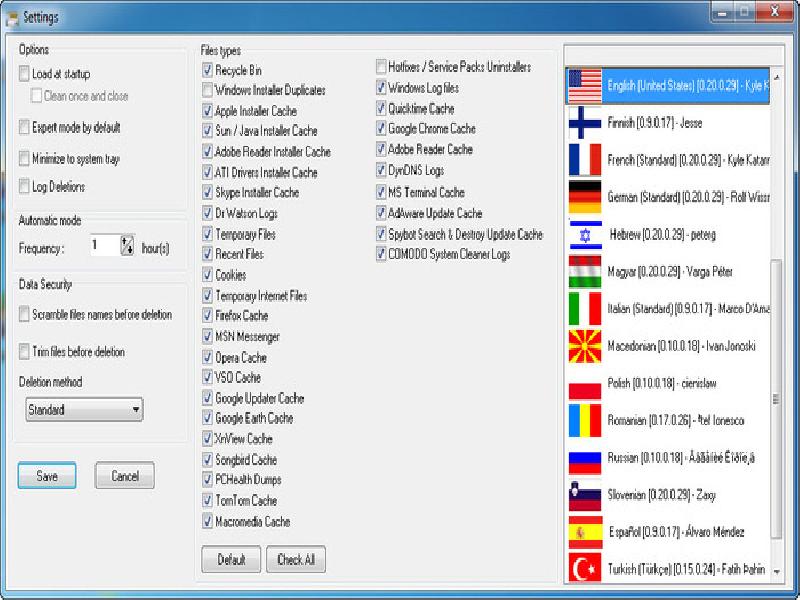800x600 pixels.
Task: Toggle the Firefox Cache checkbox
Action: pyautogui.click(x=207, y=315)
